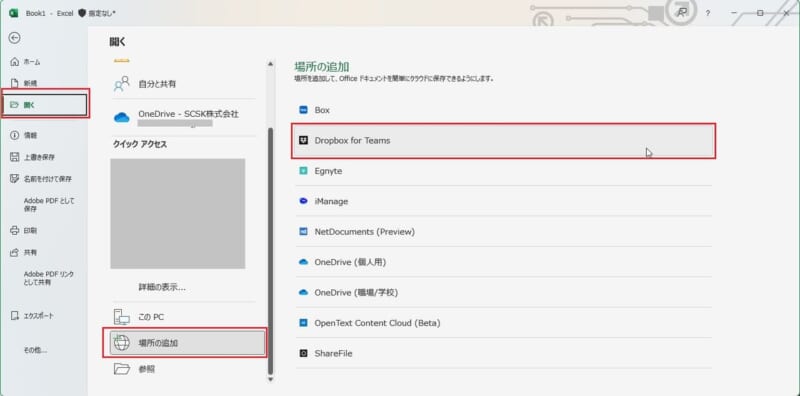This screenshot has width=800, height=396.
Task: Click the people icon for 自分と共有
Action: click(122, 84)
